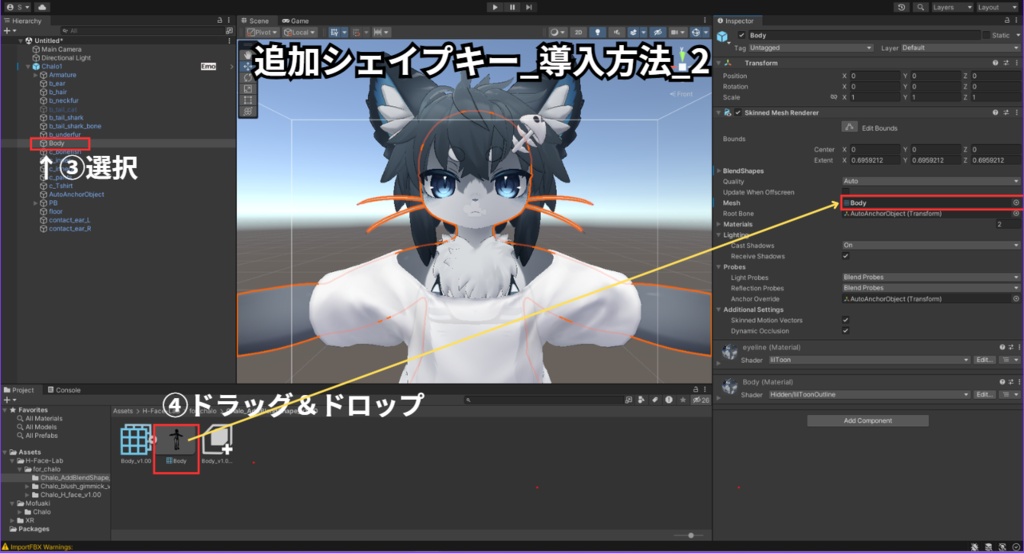Click Edit button for eyeline material
This screenshot has height=554, width=1024.
tap(984, 360)
